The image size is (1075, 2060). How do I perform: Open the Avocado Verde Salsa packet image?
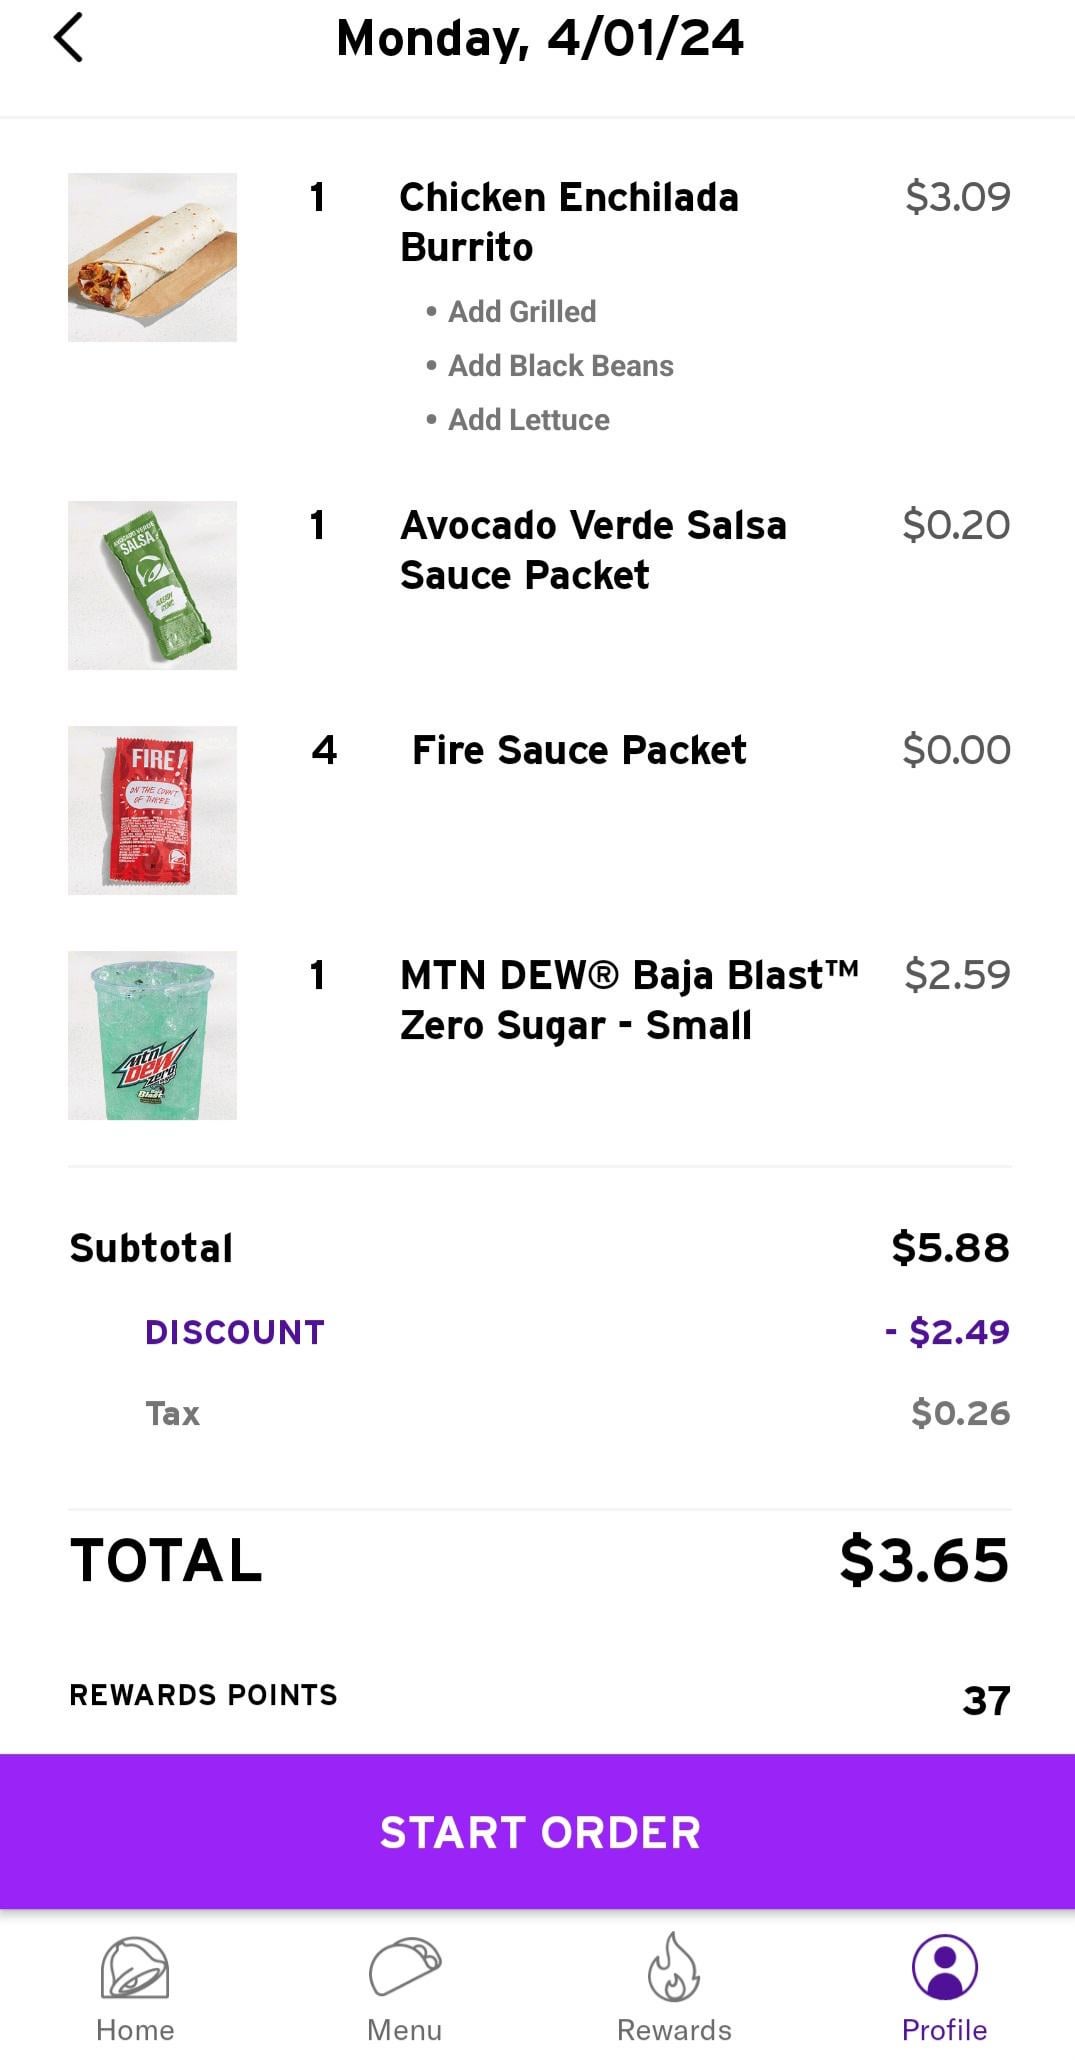pos(152,585)
